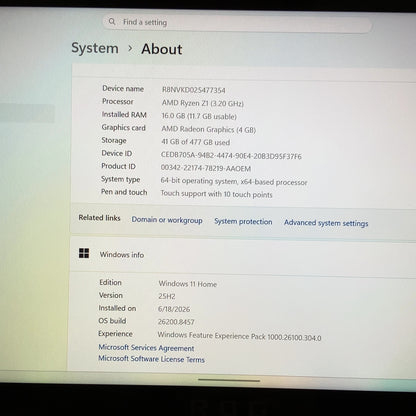Select the highlighted item in the left sidebar
416x416 pixels.
tap(27, 113)
